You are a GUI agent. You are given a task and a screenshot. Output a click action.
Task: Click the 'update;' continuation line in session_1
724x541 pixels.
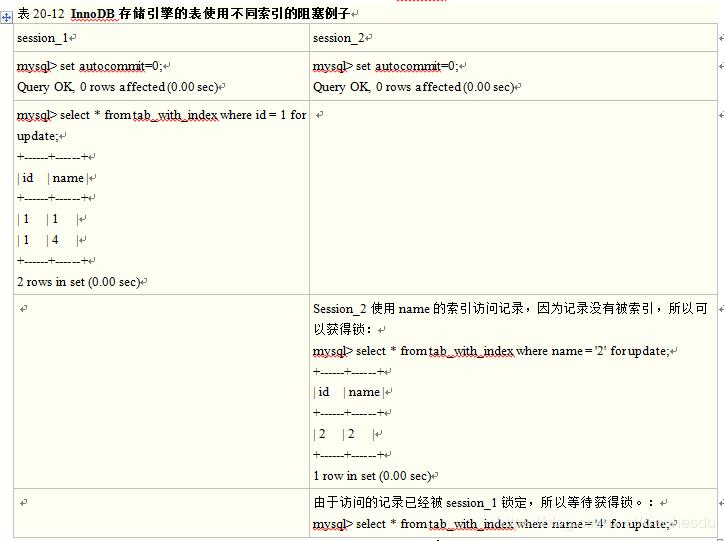38,136
